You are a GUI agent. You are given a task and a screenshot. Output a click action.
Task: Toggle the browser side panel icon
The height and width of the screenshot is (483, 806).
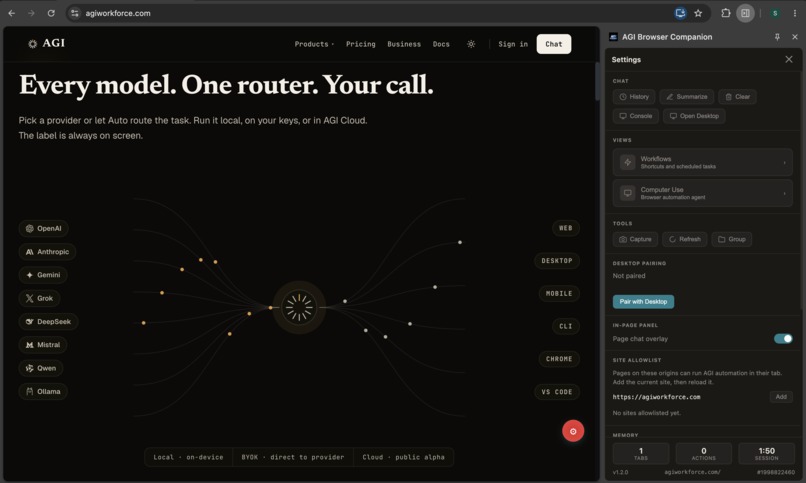click(745, 13)
